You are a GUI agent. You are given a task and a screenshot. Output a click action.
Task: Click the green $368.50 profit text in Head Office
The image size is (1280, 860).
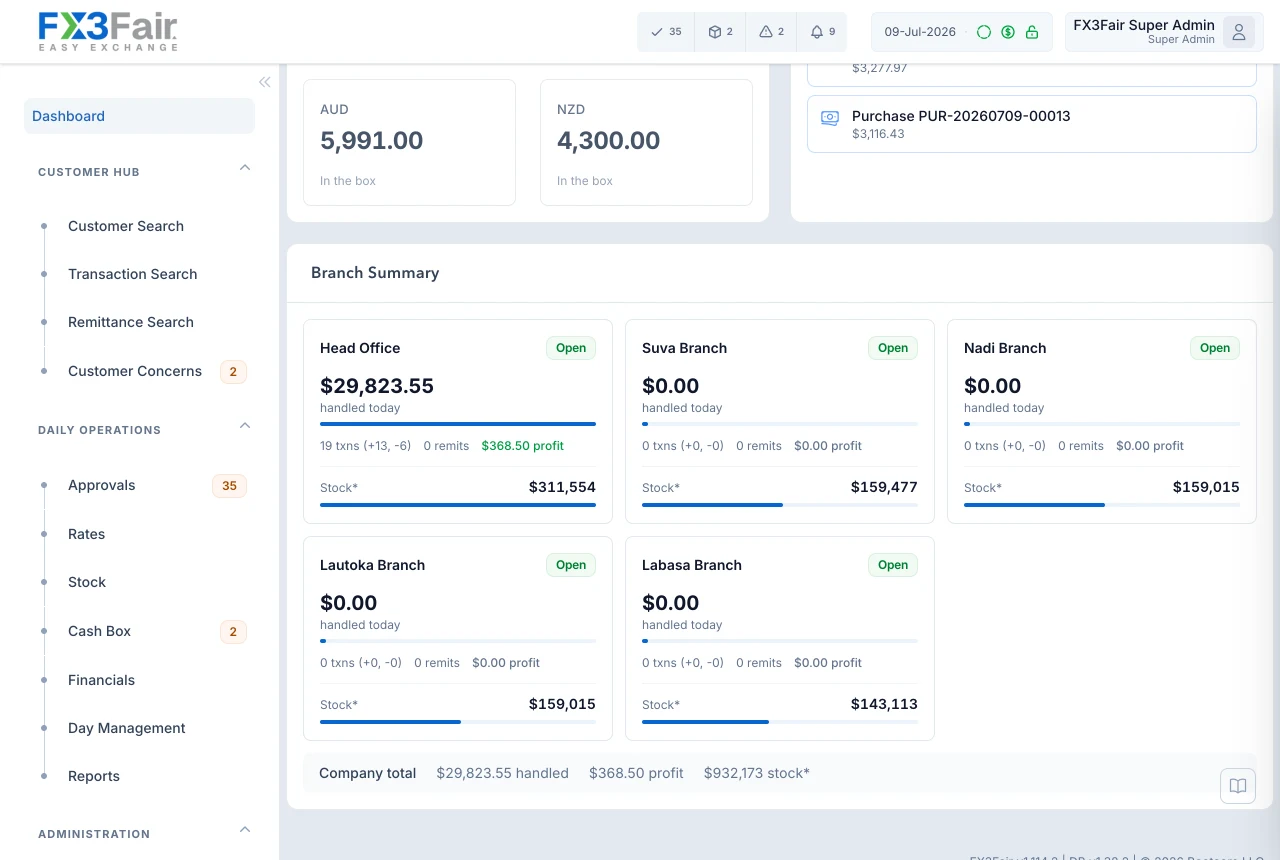[522, 446]
